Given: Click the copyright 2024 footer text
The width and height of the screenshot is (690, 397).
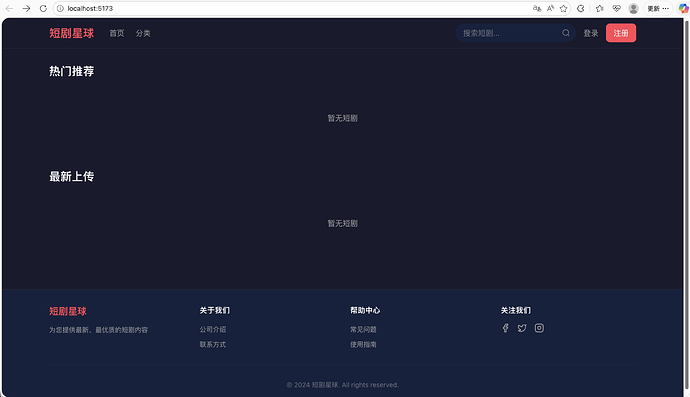Looking at the screenshot, I should pyautogui.click(x=342, y=385).
